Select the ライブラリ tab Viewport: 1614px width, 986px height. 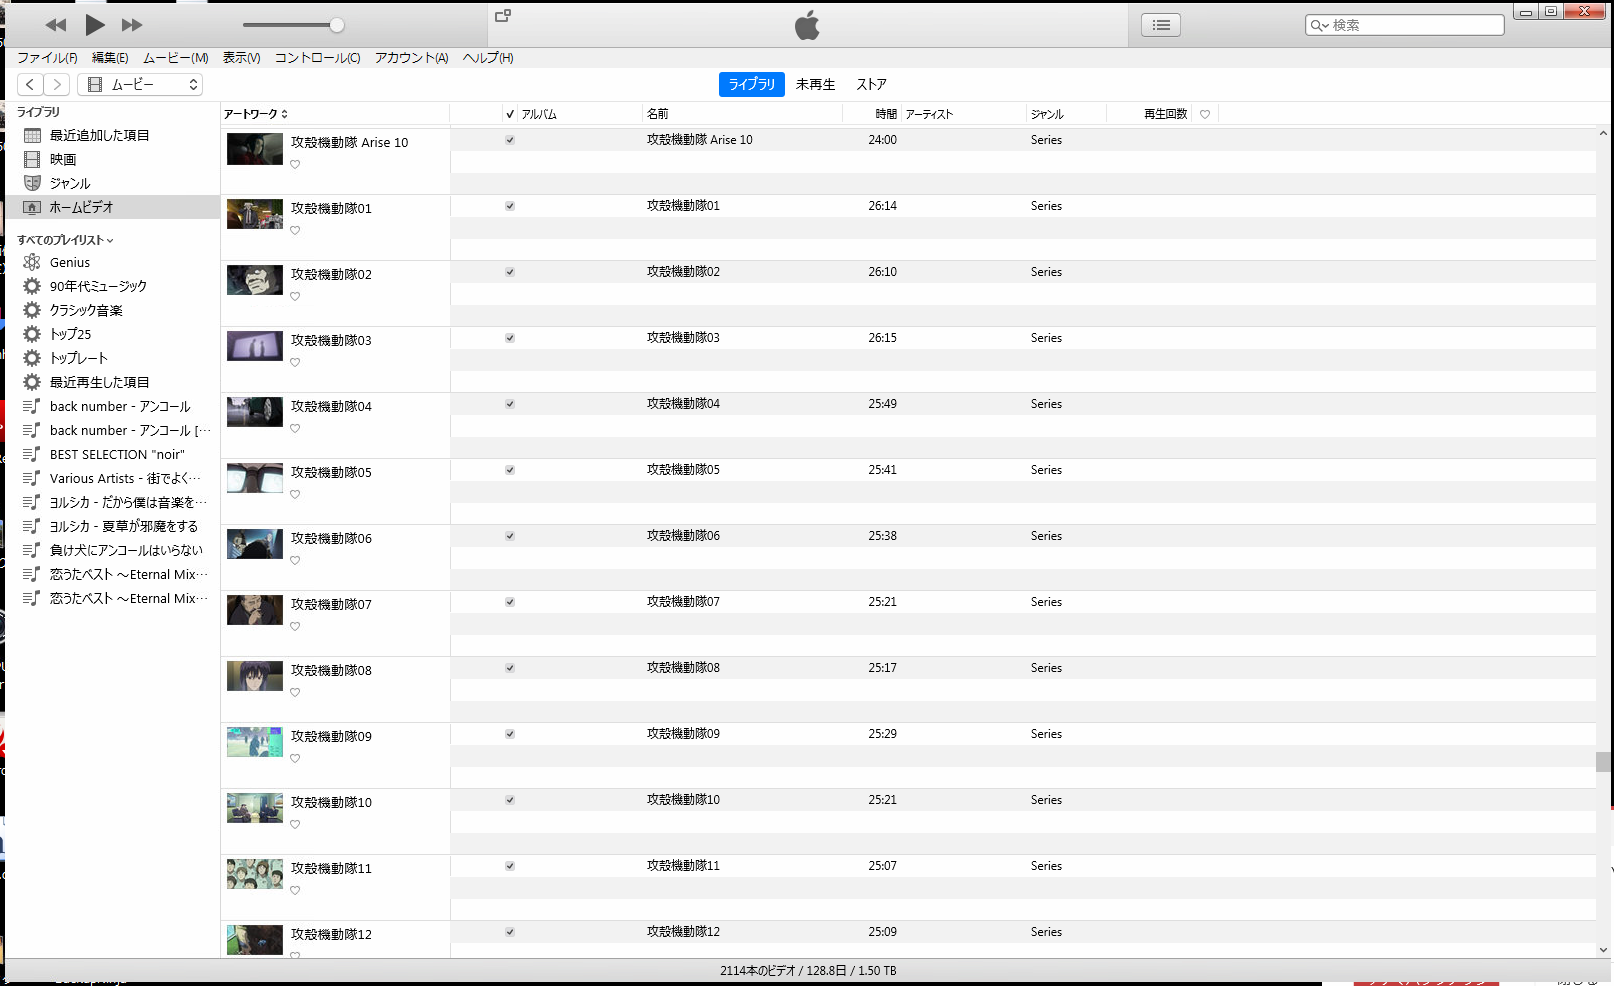point(752,85)
